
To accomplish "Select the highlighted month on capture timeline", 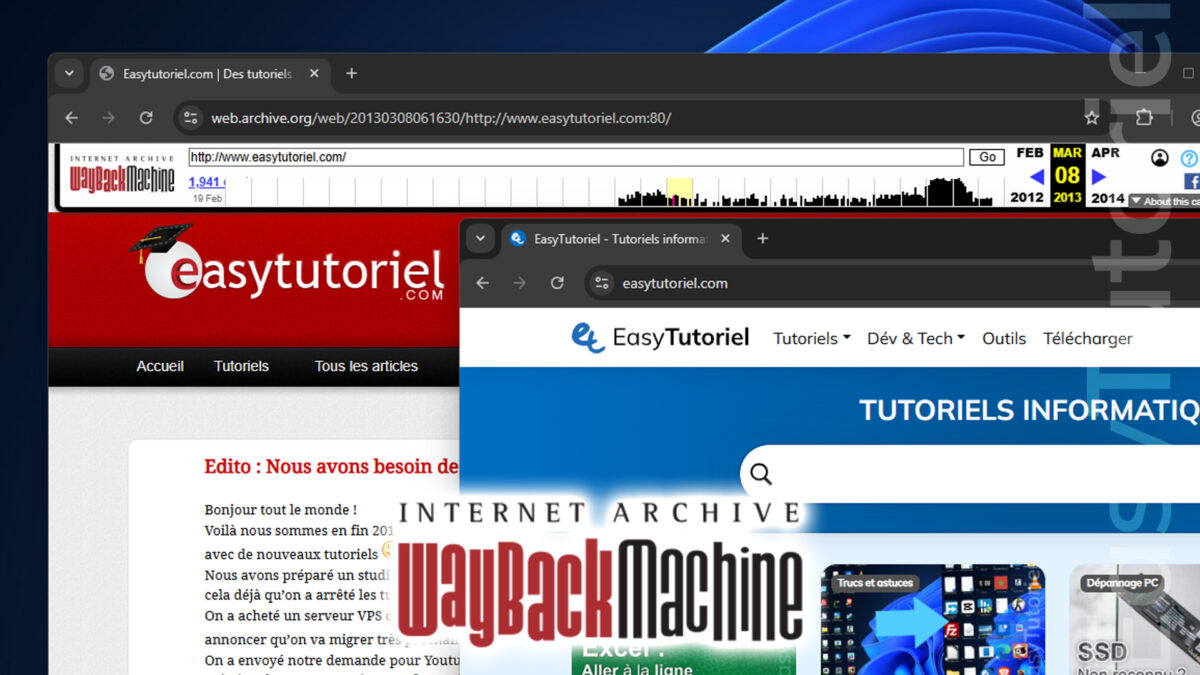I will pos(679,192).
